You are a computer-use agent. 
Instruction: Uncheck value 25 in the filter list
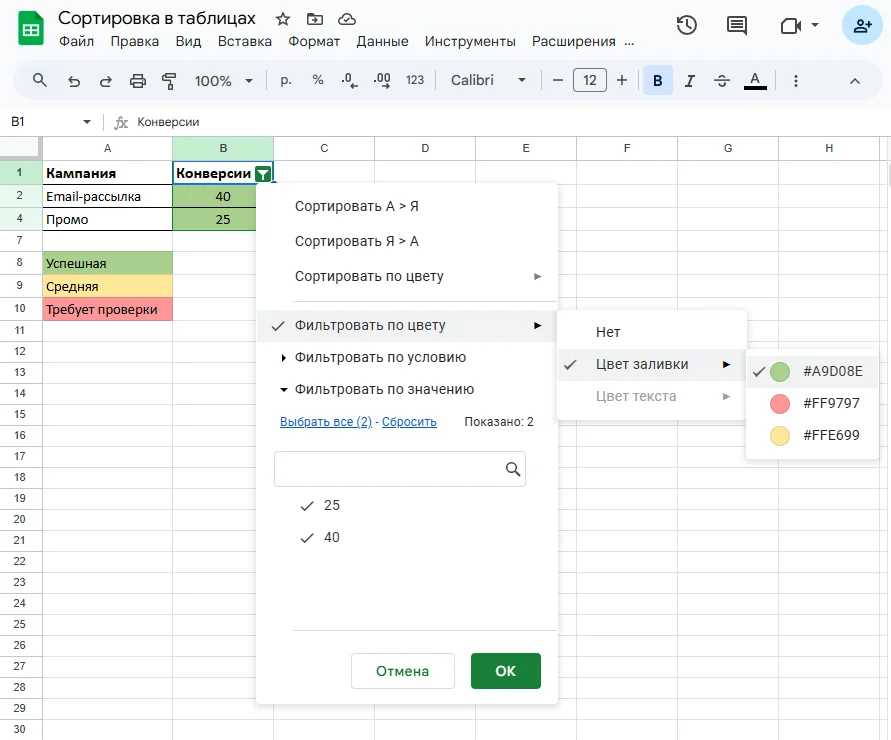tap(307, 506)
